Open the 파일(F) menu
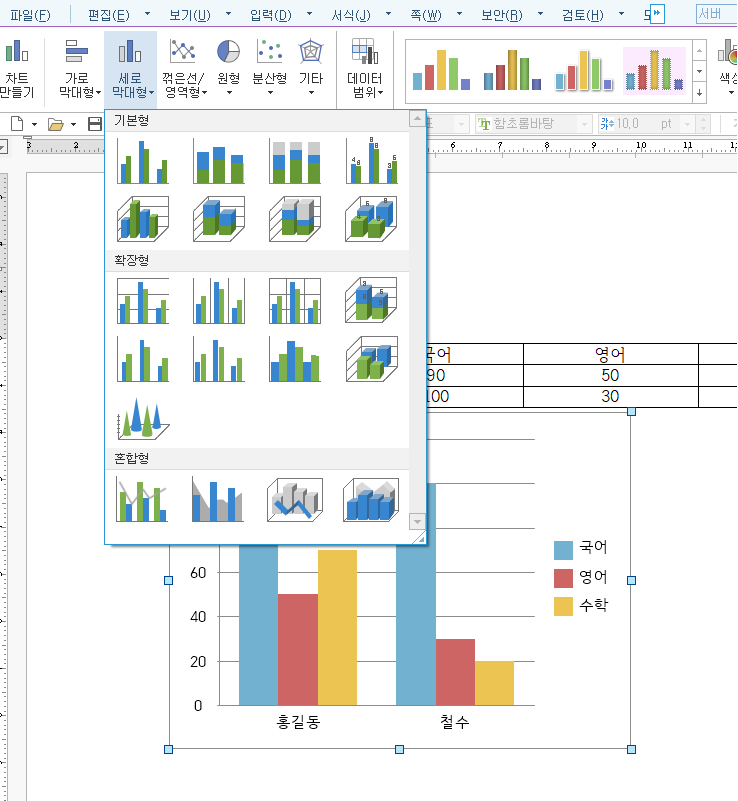The height and width of the screenshot is (801, 738). tap(30, 15)
